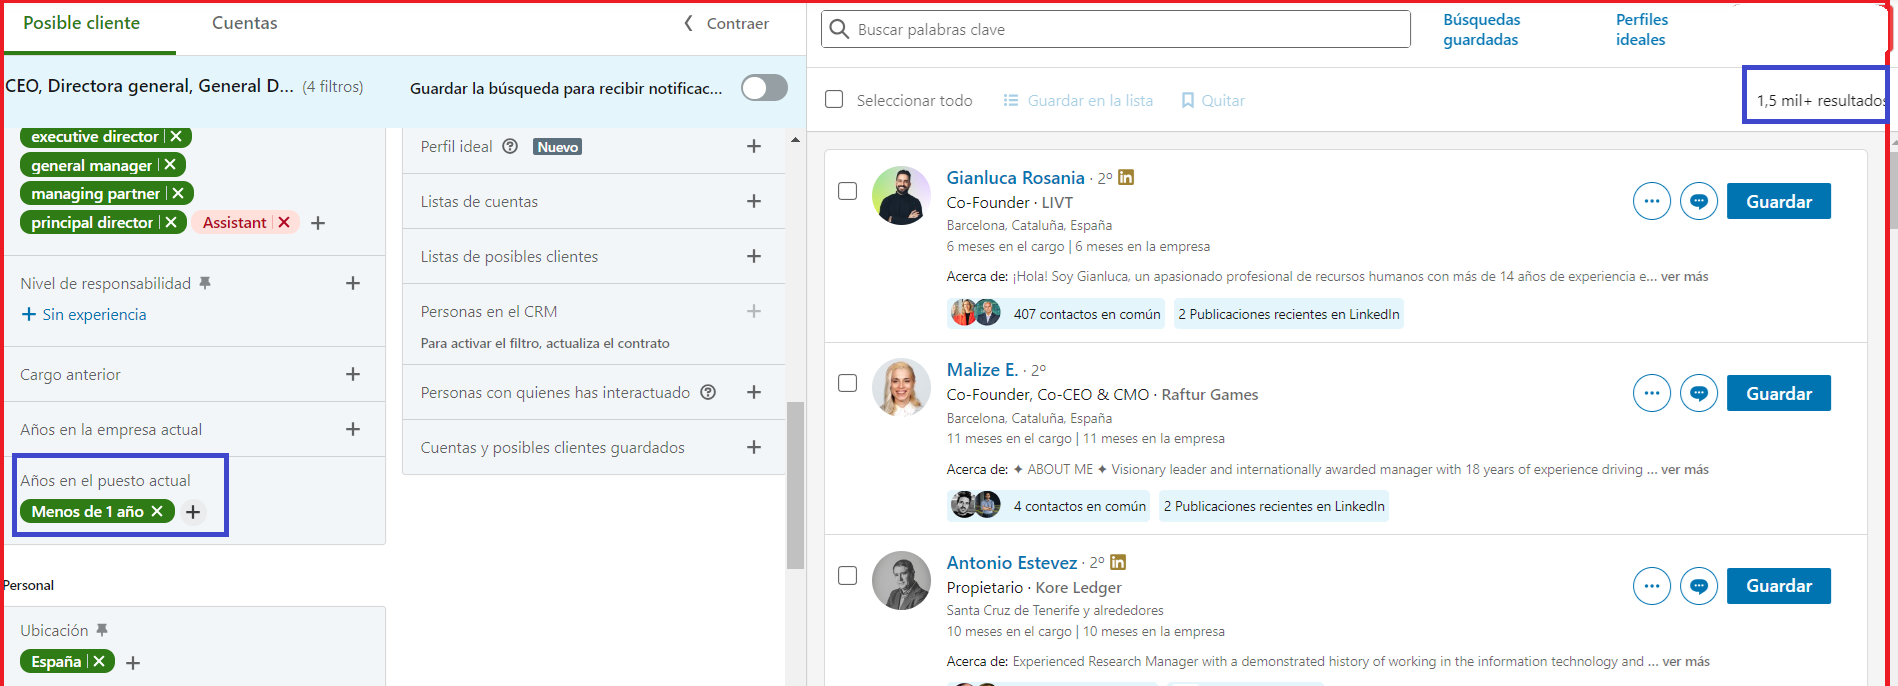Expand Perfil ideal filter
Viewport: 1898px width, 686px height.
[x=754, y=146]
